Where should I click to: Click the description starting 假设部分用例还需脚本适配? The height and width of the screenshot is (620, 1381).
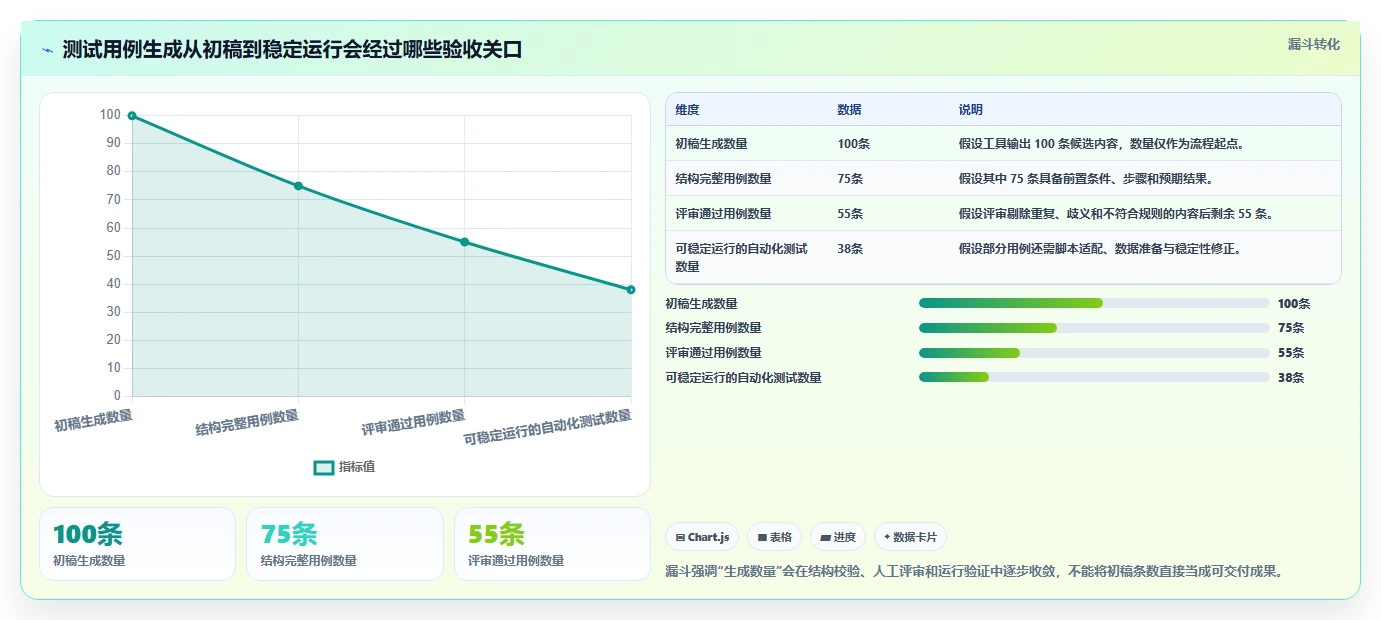tap(1100, 249)
